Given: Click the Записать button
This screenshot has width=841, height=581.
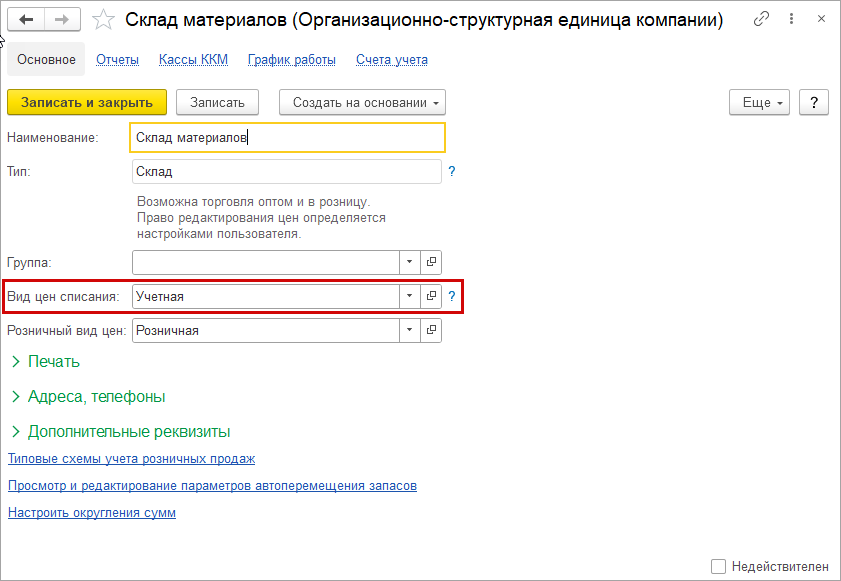Looking at the screenshot, I should (x=217, y=102).
